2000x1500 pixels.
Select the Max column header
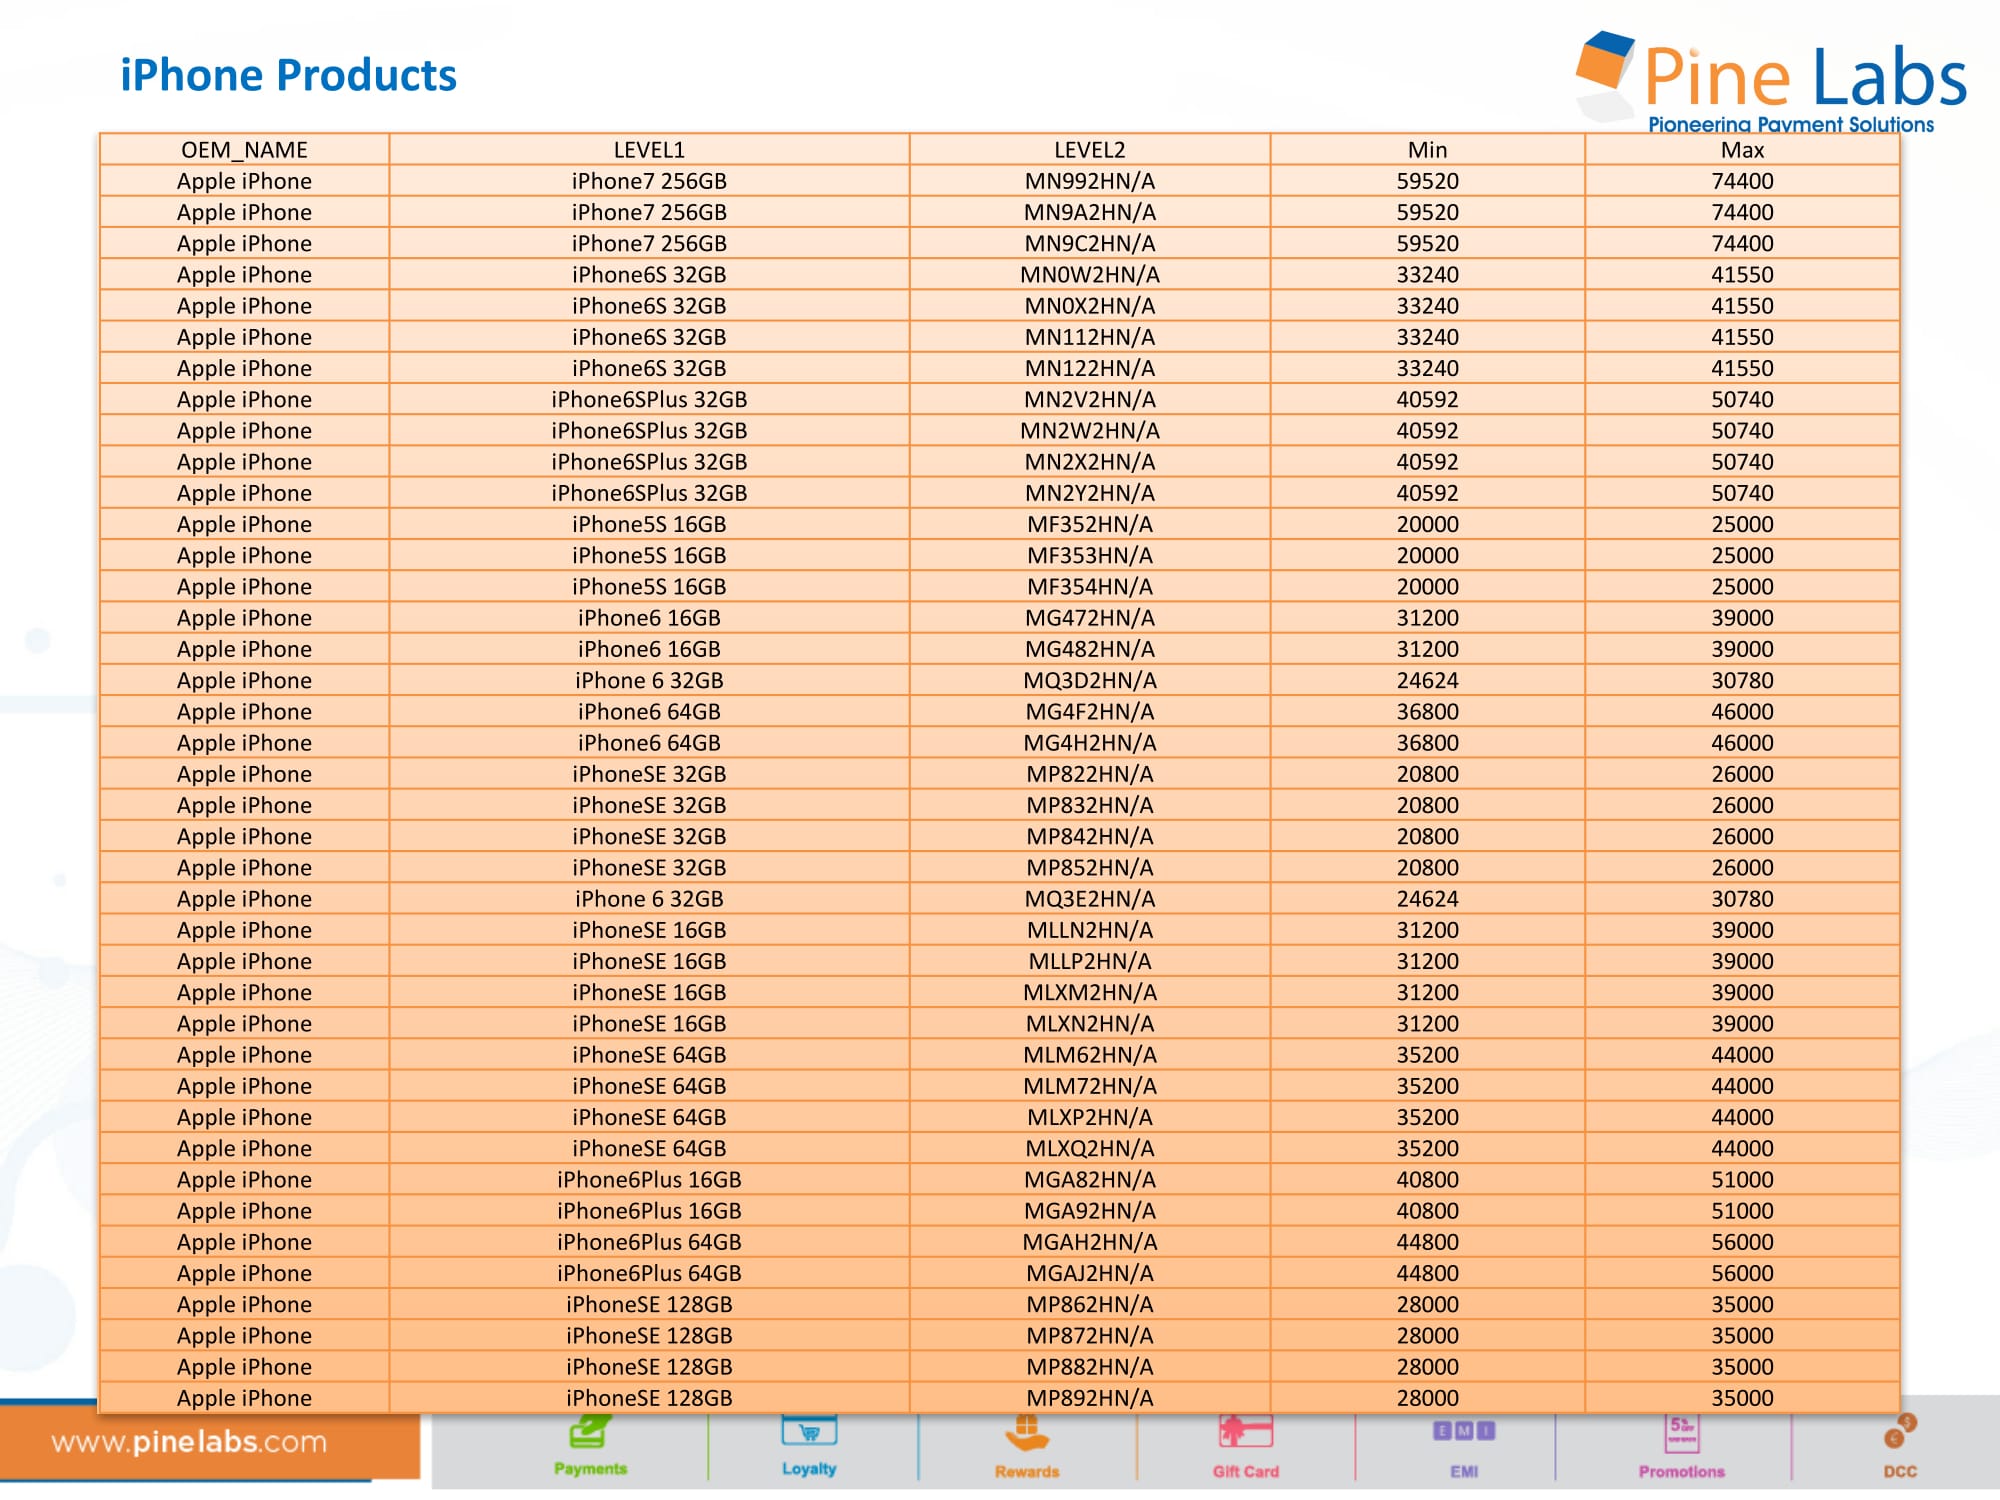click(x=1742, y=150)
